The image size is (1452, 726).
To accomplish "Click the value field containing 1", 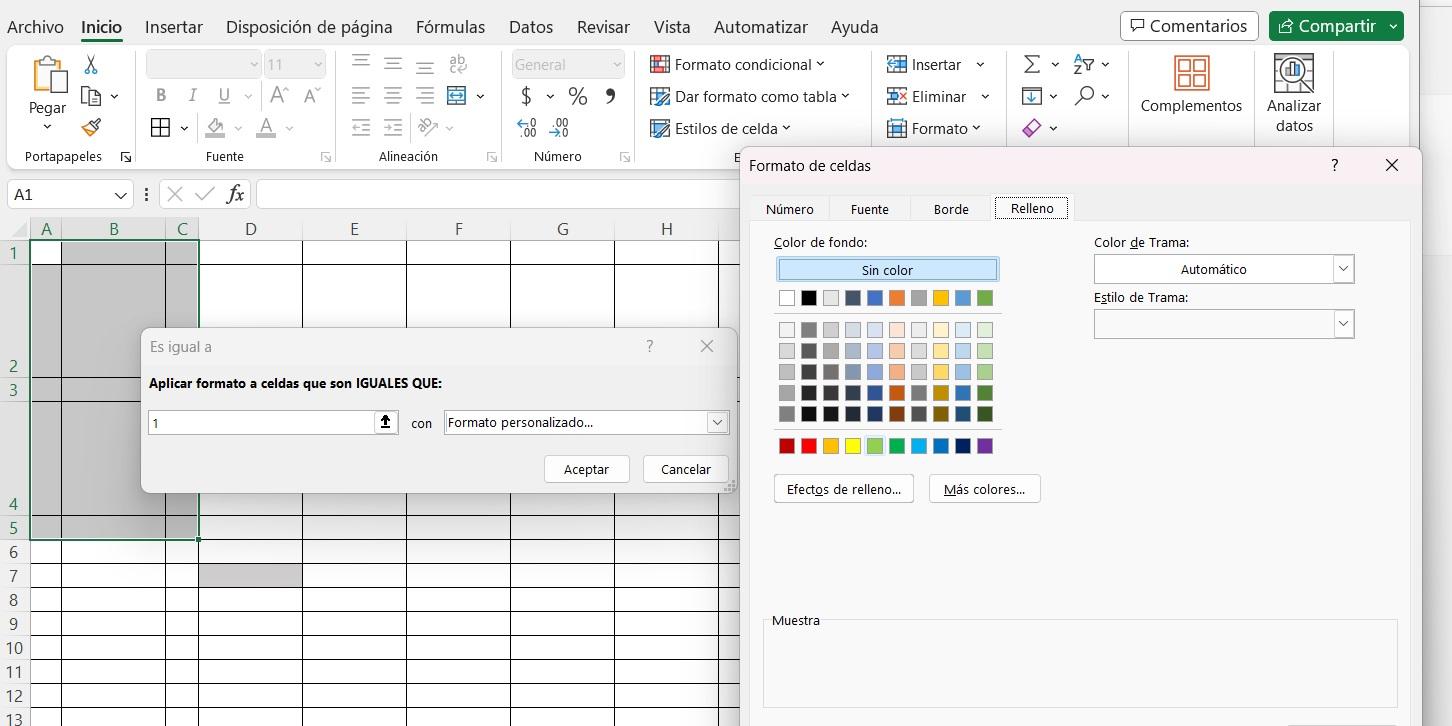I will (262, 423).
